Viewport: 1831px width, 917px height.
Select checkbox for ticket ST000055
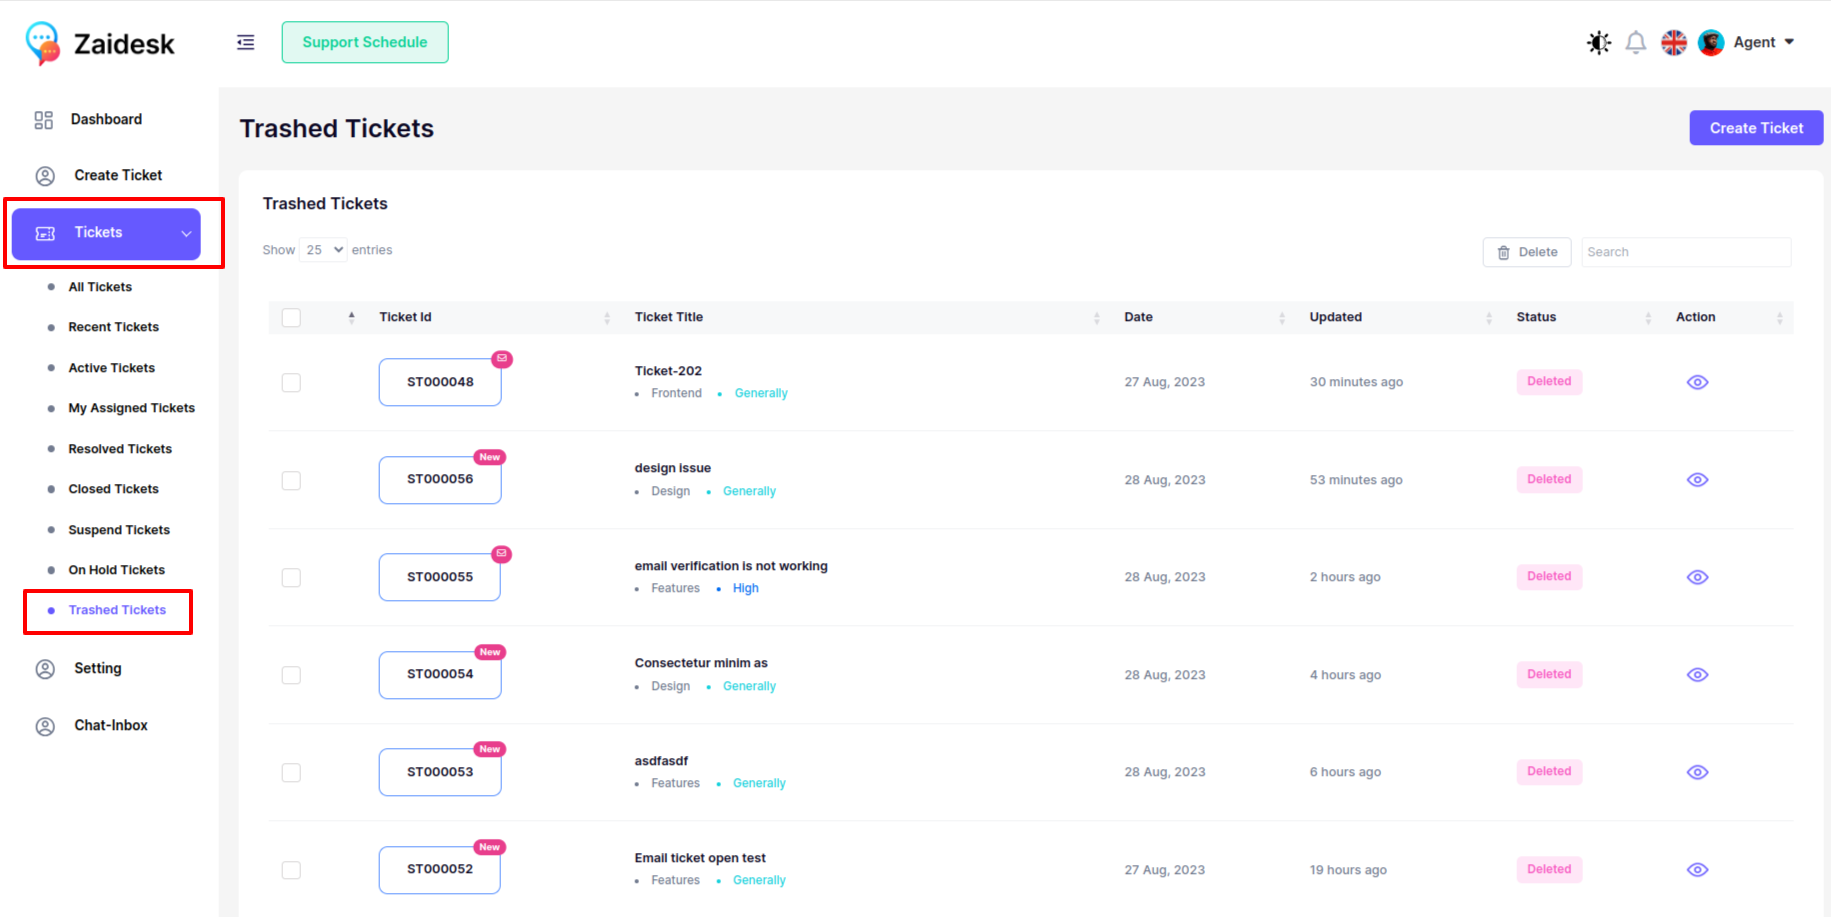click(x=291, y=578)
